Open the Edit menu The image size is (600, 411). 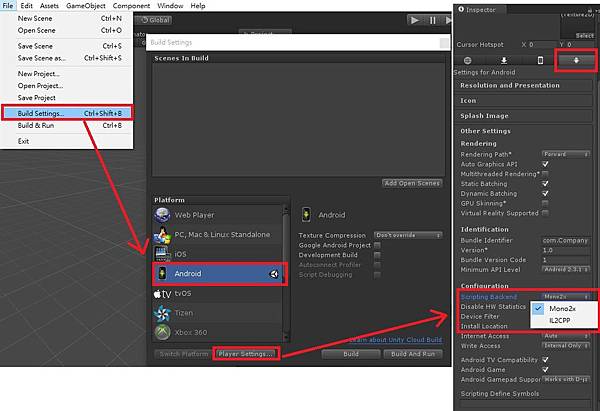pyautogui.click(x=26, y=6)
